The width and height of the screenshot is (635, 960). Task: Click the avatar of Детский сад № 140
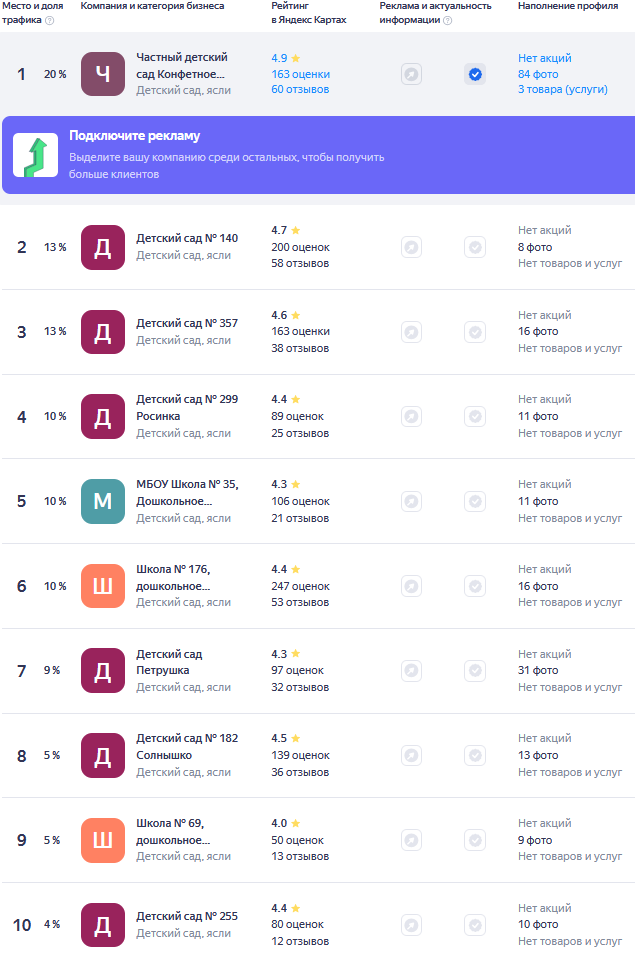[x=103, y=247]
